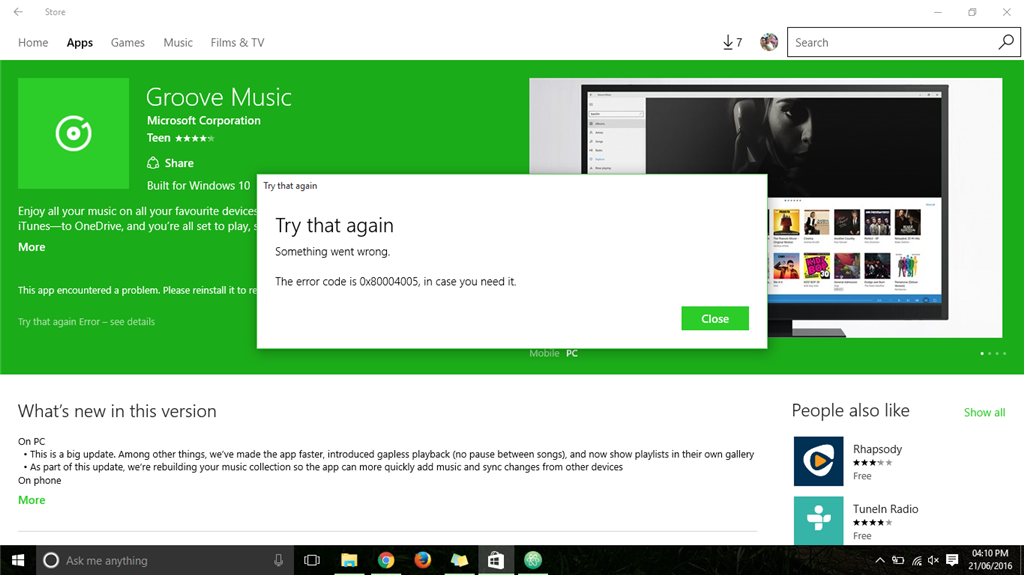Open the Store icon in taskbar
This screenshot has height=575, width=1024.
coord(496,560)
